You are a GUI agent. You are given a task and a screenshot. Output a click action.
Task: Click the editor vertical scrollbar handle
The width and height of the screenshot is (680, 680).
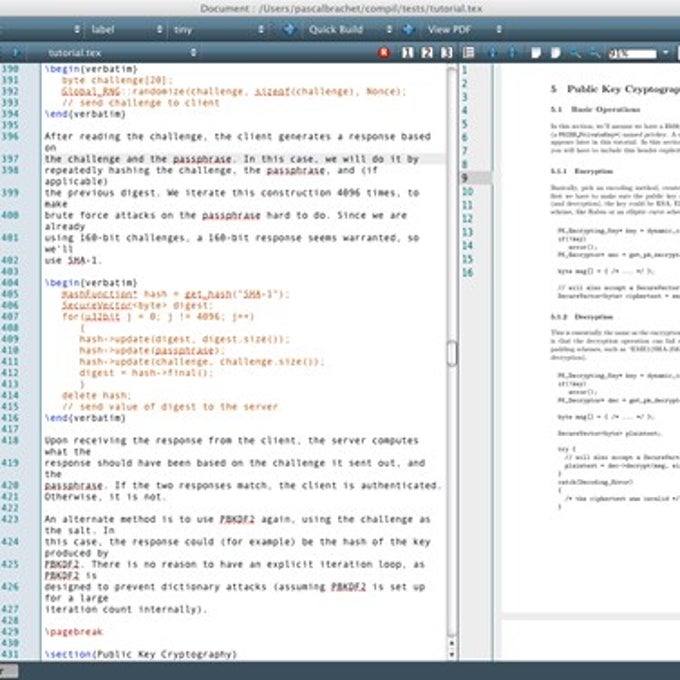click(x=452, y=353)
